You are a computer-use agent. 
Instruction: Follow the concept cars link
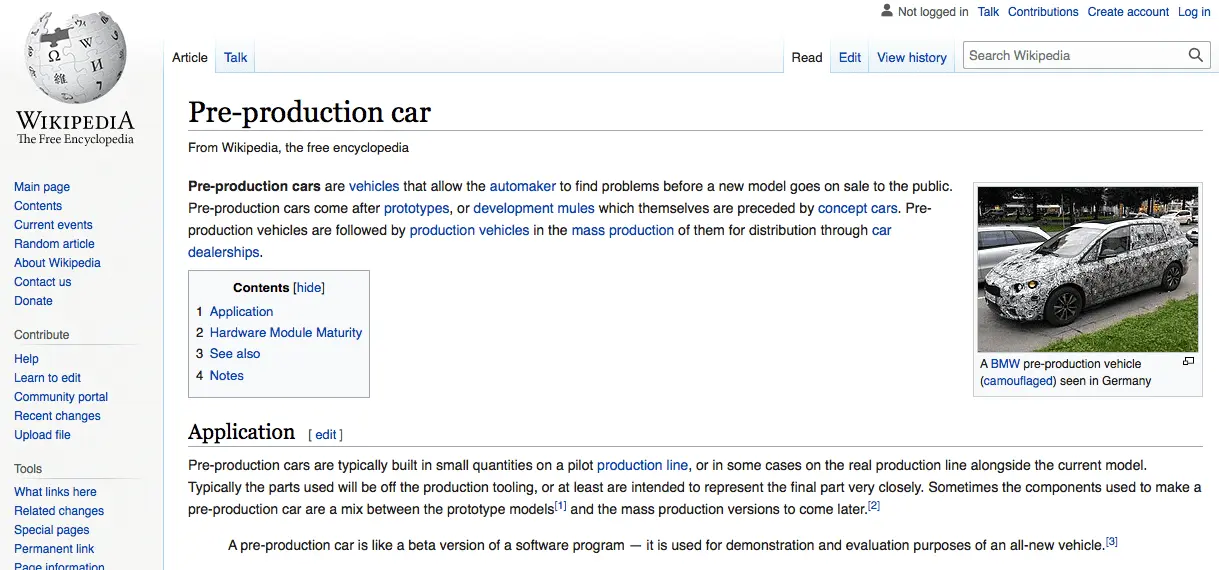point(858,208)
